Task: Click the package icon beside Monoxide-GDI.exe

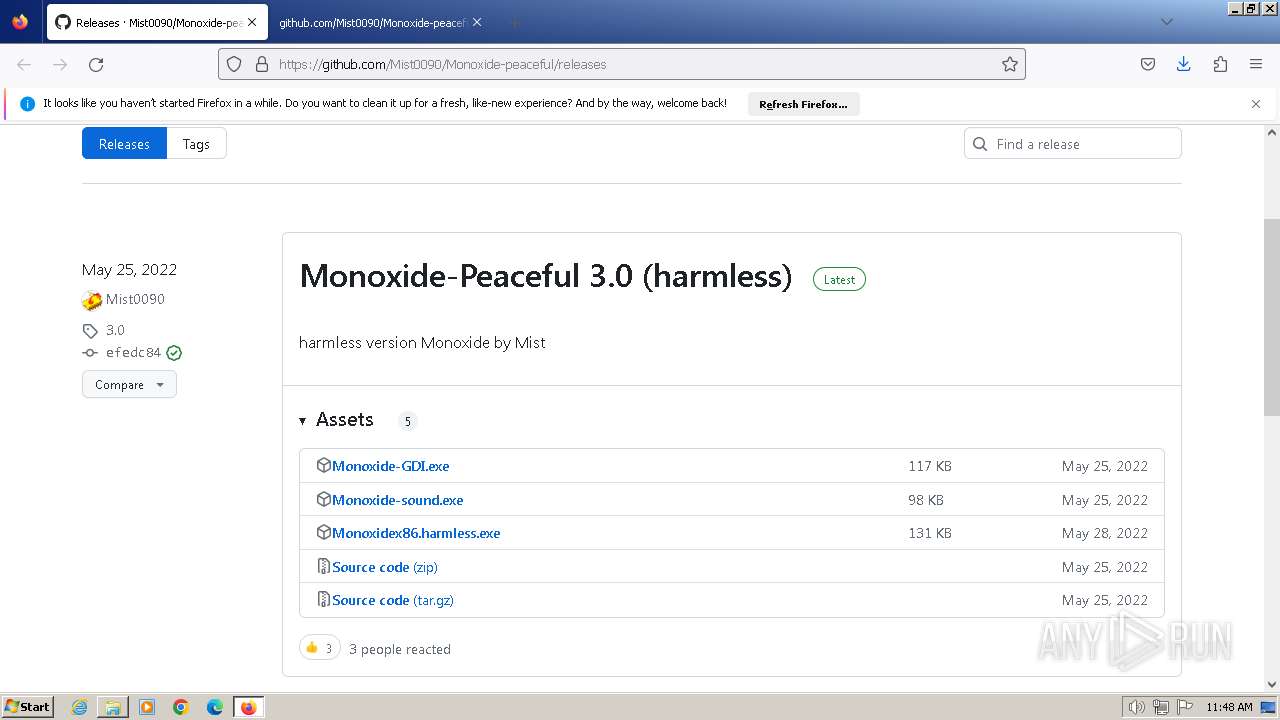Action: [x=323, y=465]
